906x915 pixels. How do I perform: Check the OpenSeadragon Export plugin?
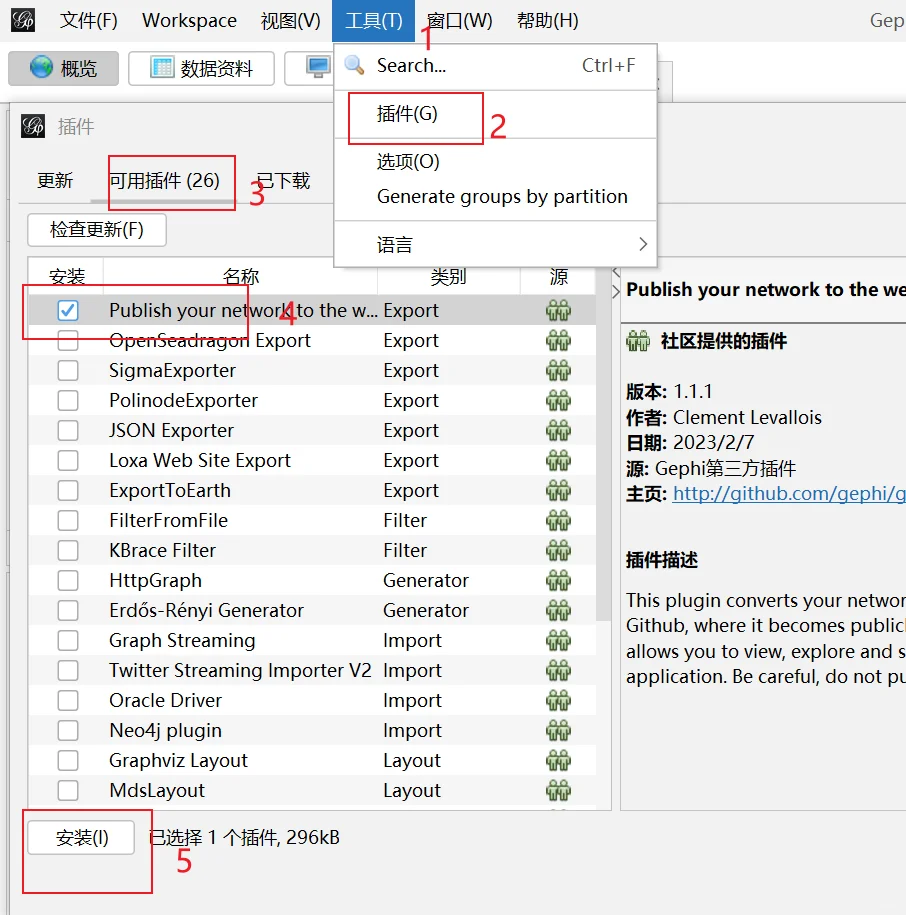68,340
